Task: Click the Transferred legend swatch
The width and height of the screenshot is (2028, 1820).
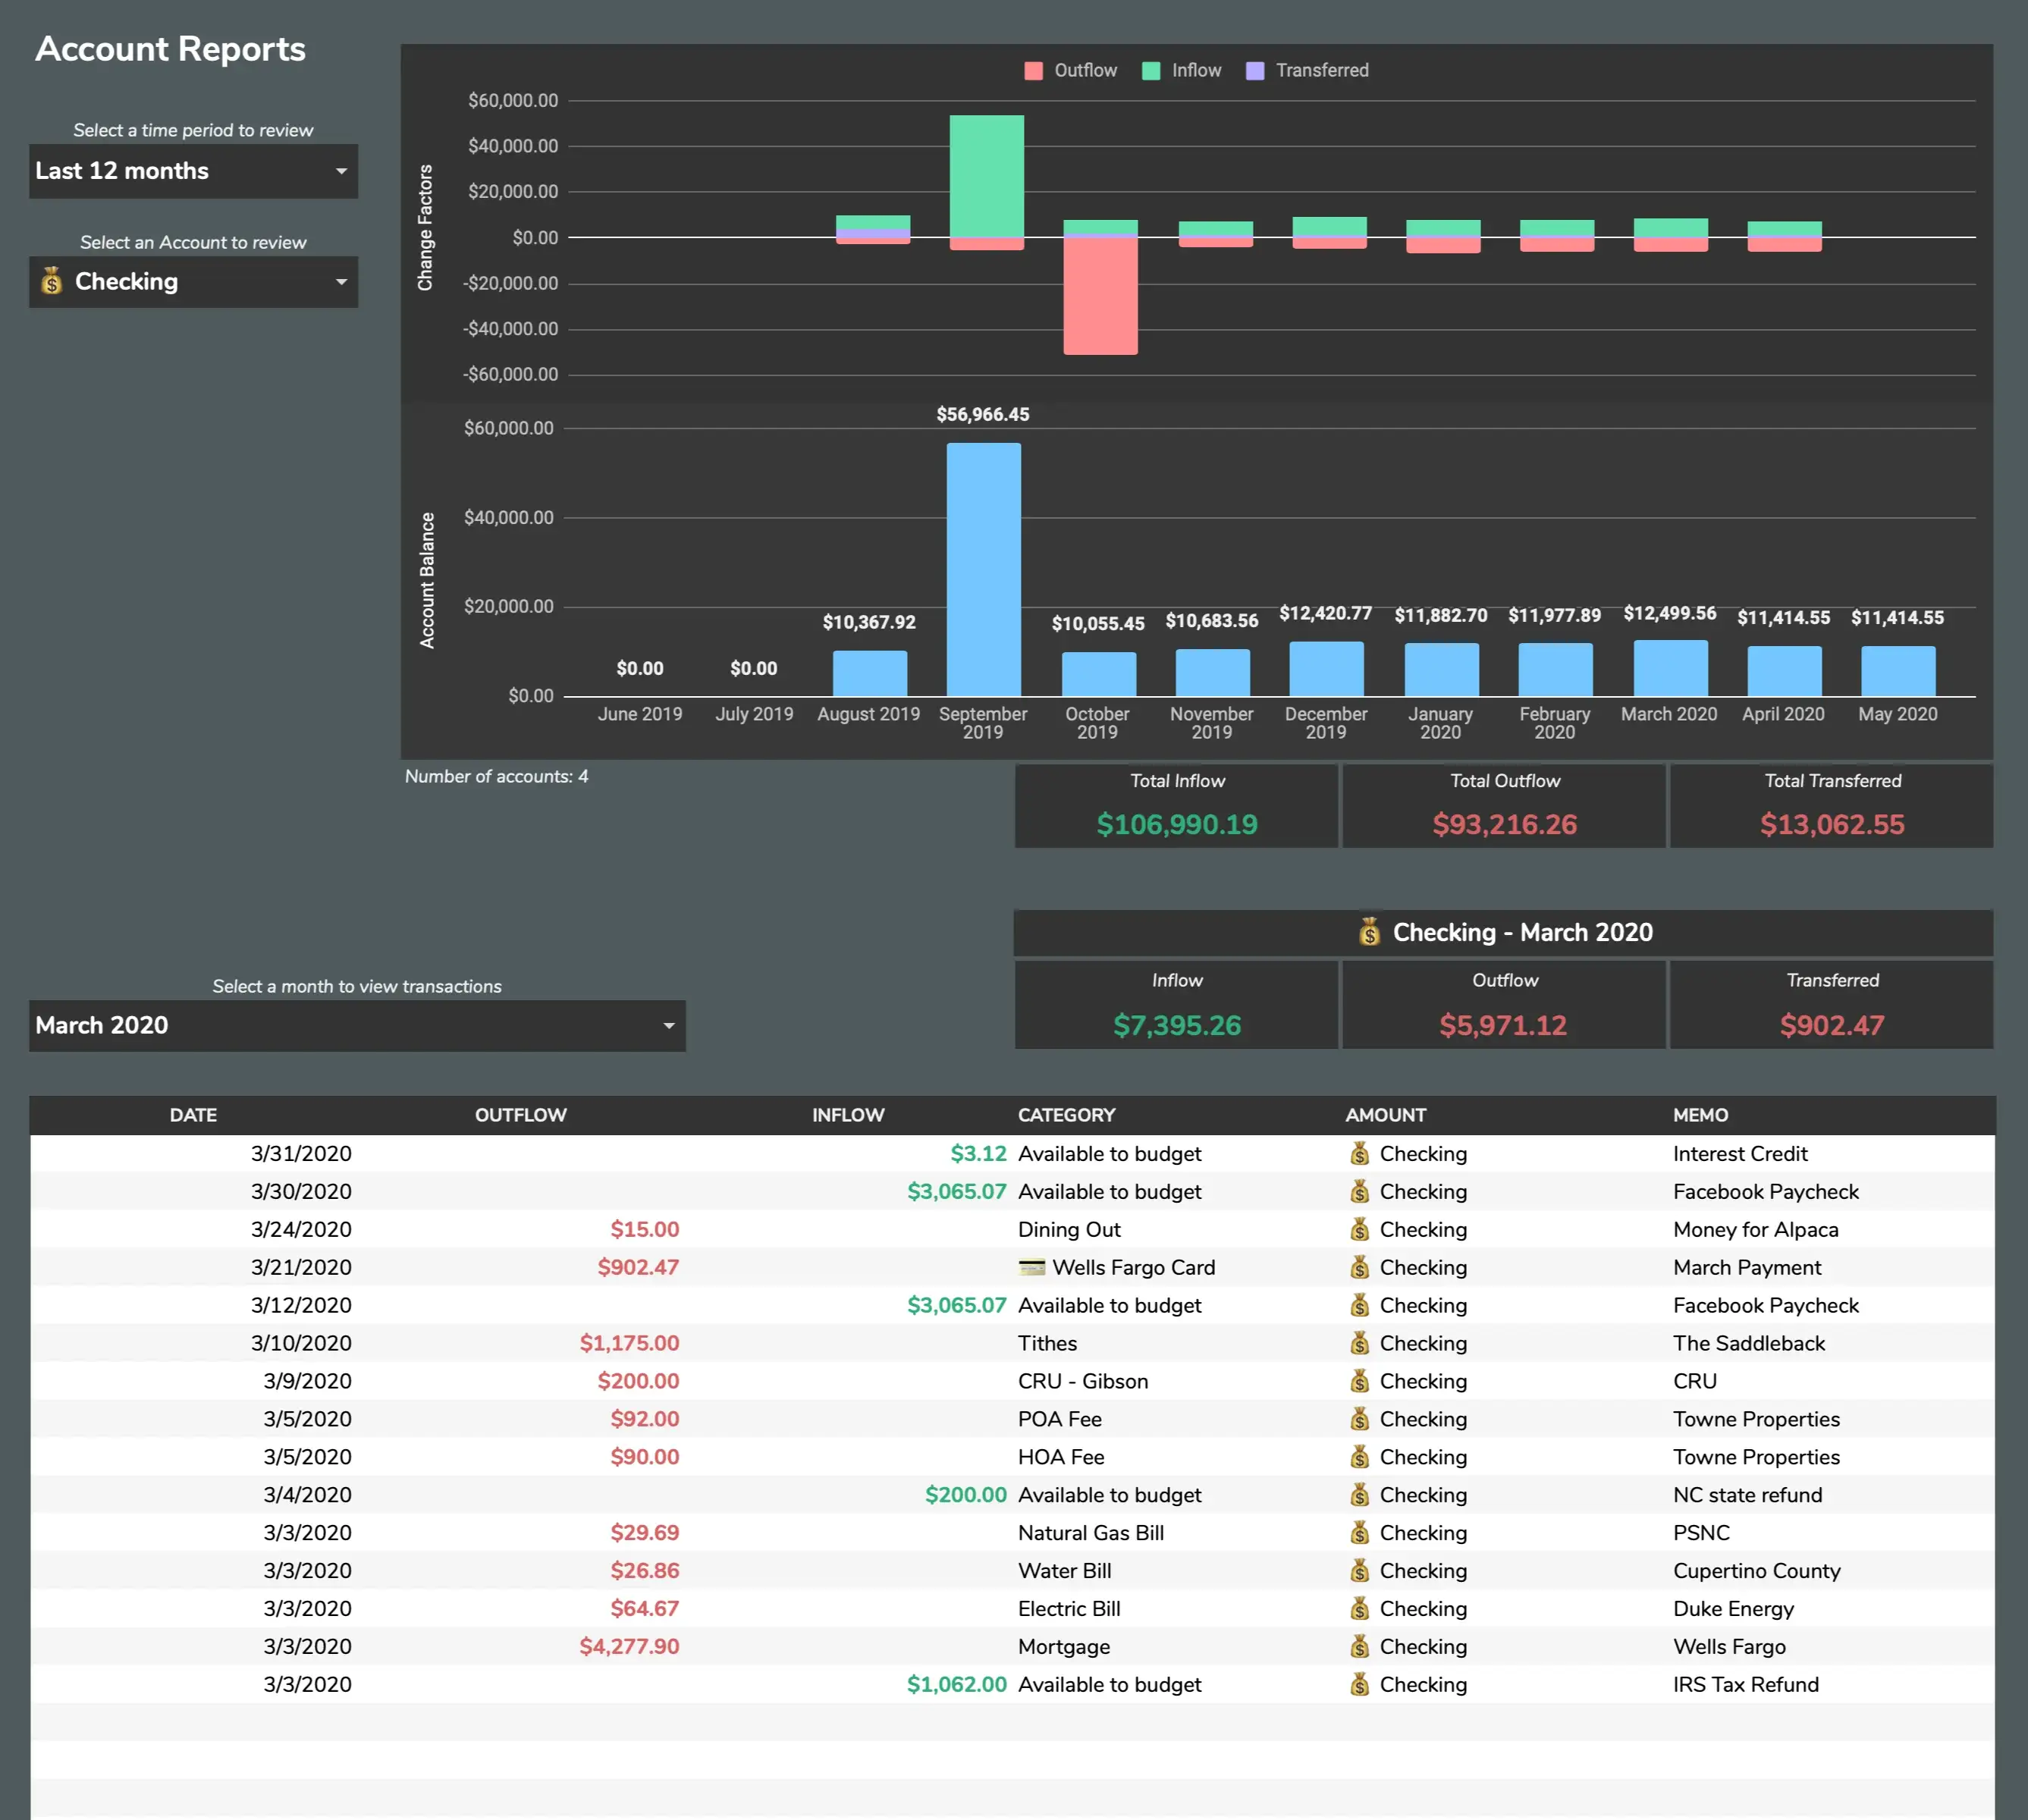Action: (1255, 70)
